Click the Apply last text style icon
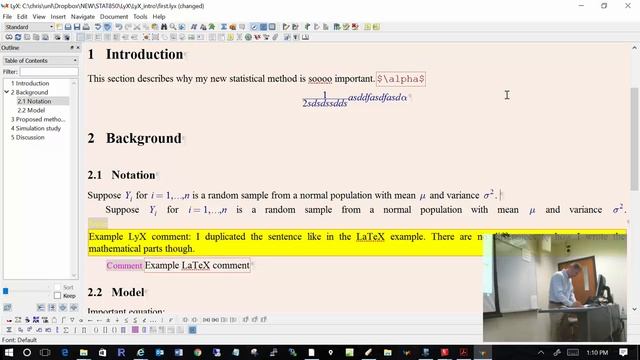The height and width of the screenshot is (360, 640). (x=212, y=27)
